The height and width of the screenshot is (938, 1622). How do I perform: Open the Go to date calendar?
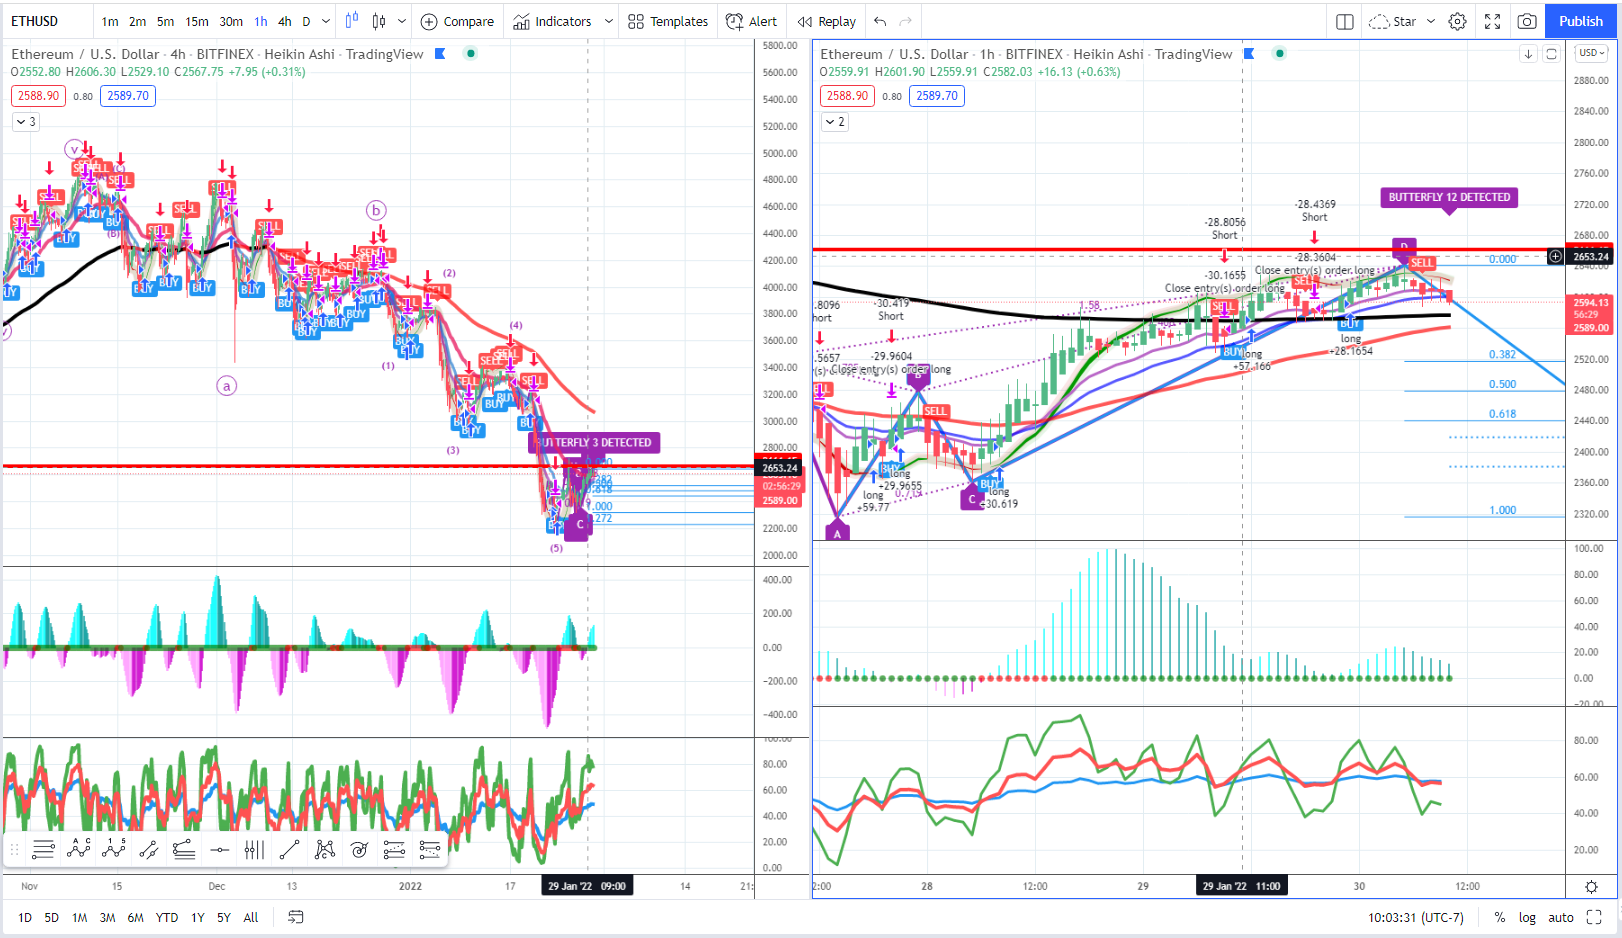(x=296, y=917)
